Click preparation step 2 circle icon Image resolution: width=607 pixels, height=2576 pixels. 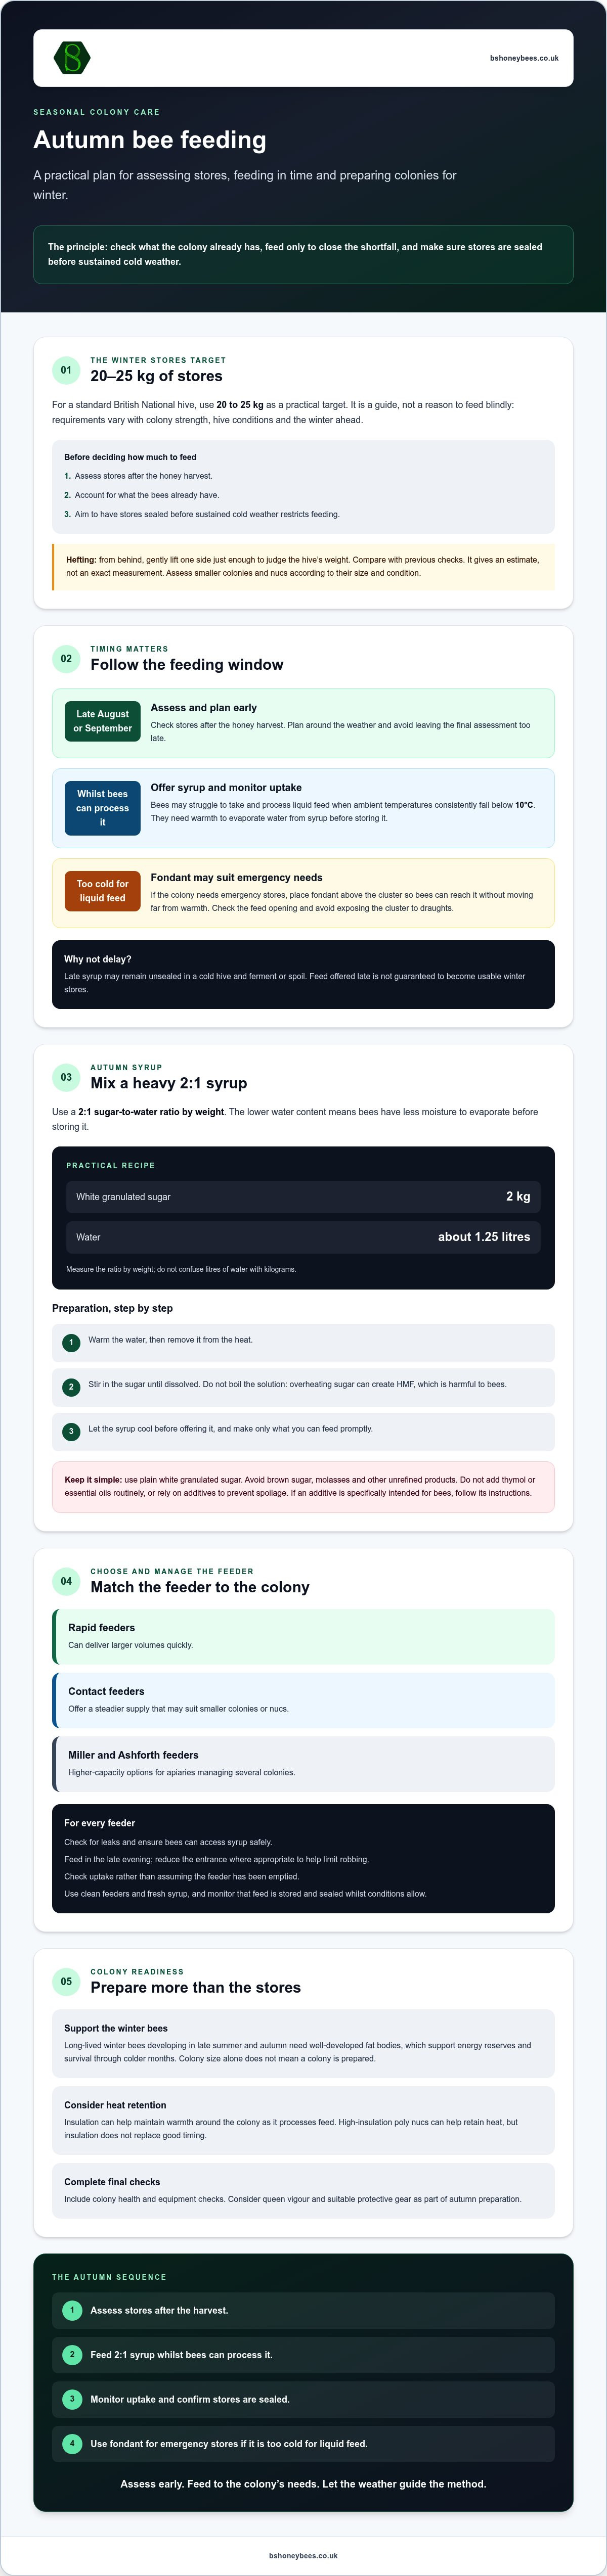click(x=71, y=1387)
